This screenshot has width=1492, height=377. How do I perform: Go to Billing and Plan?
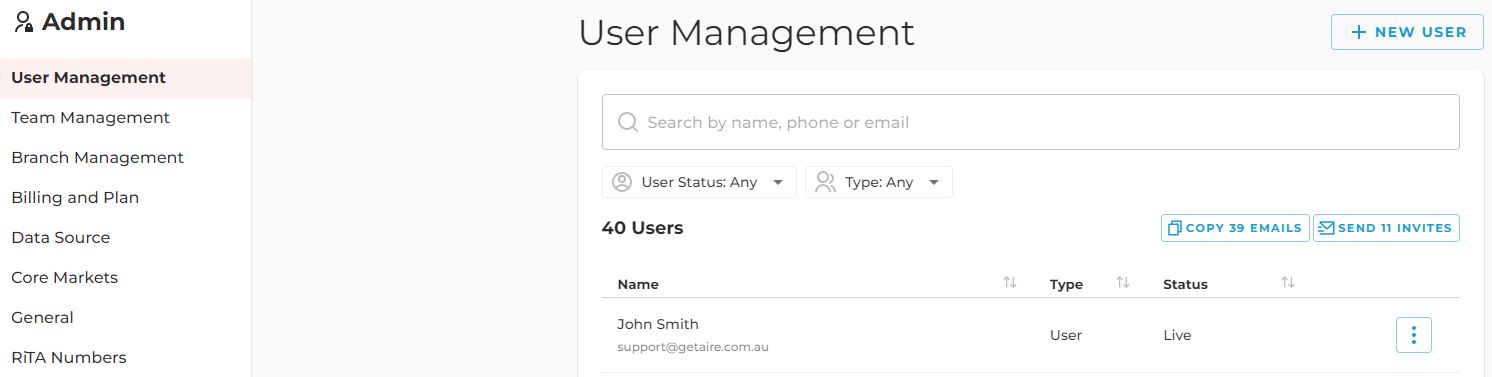tap(125, 198)
